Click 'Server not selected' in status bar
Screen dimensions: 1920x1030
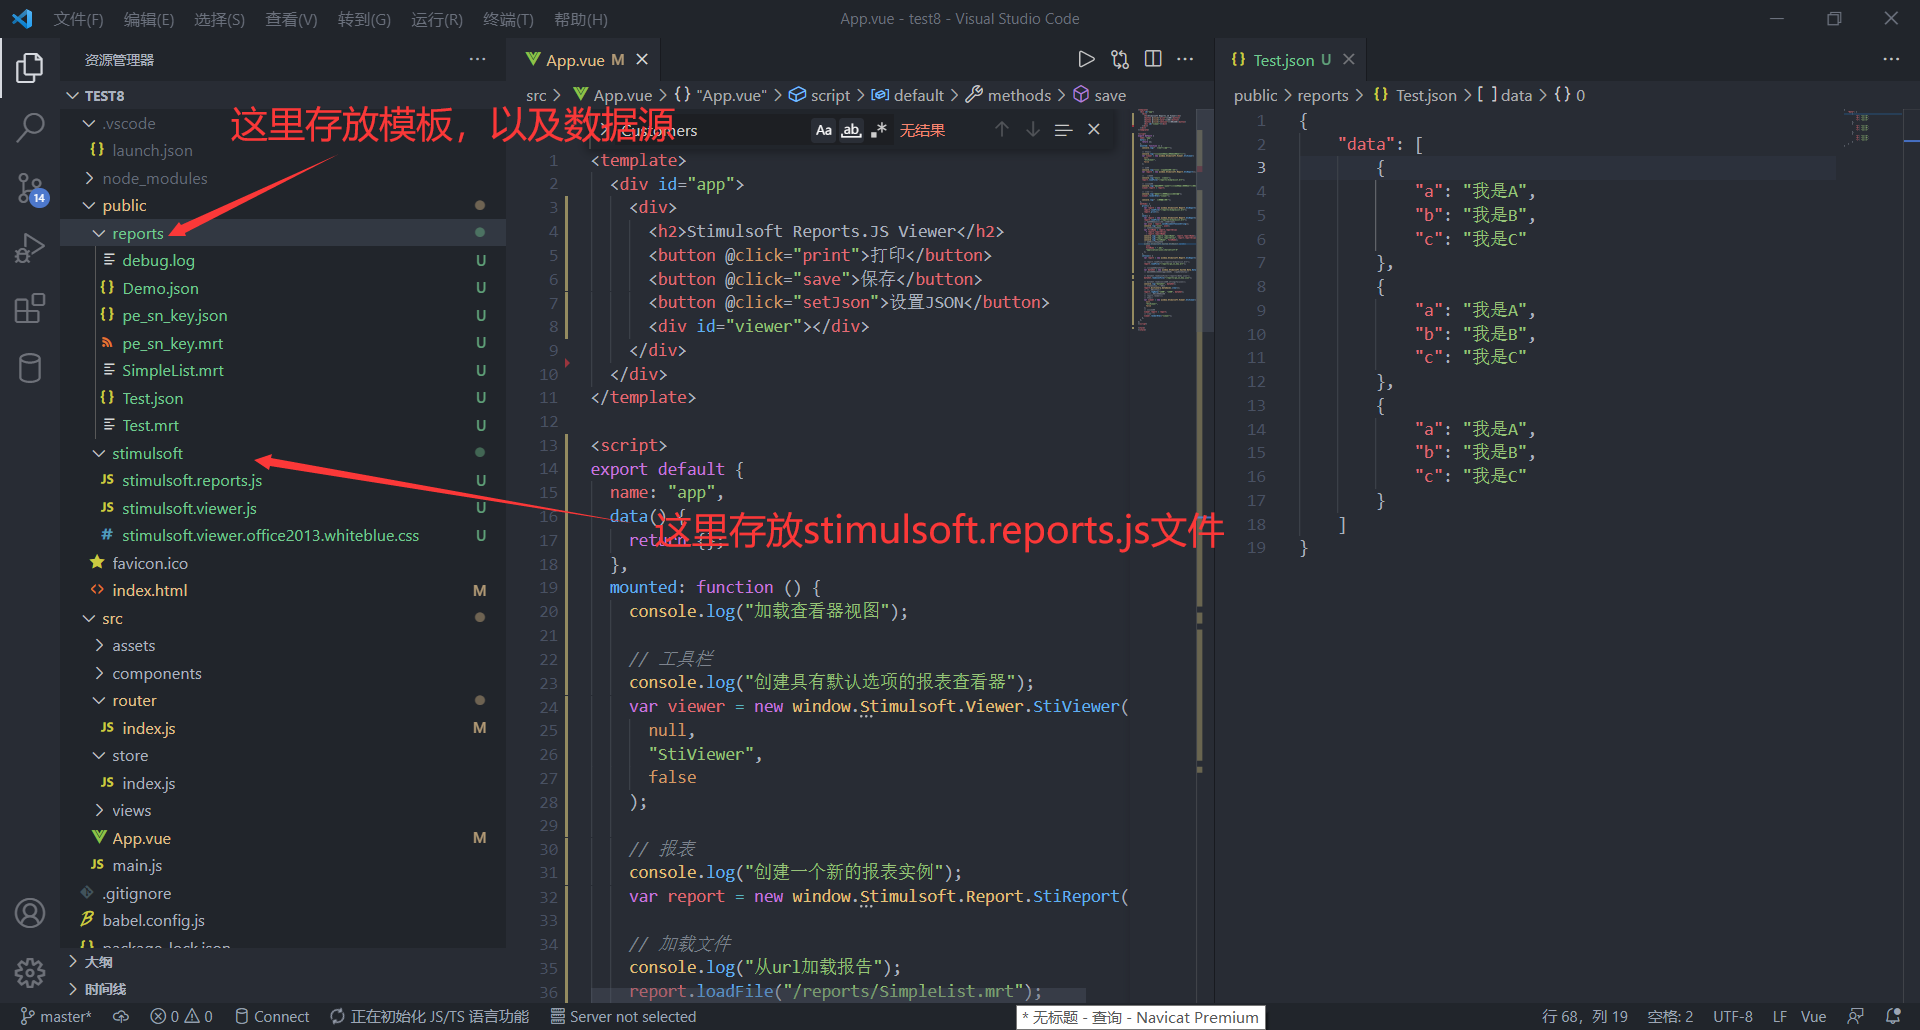[623, 1016]
